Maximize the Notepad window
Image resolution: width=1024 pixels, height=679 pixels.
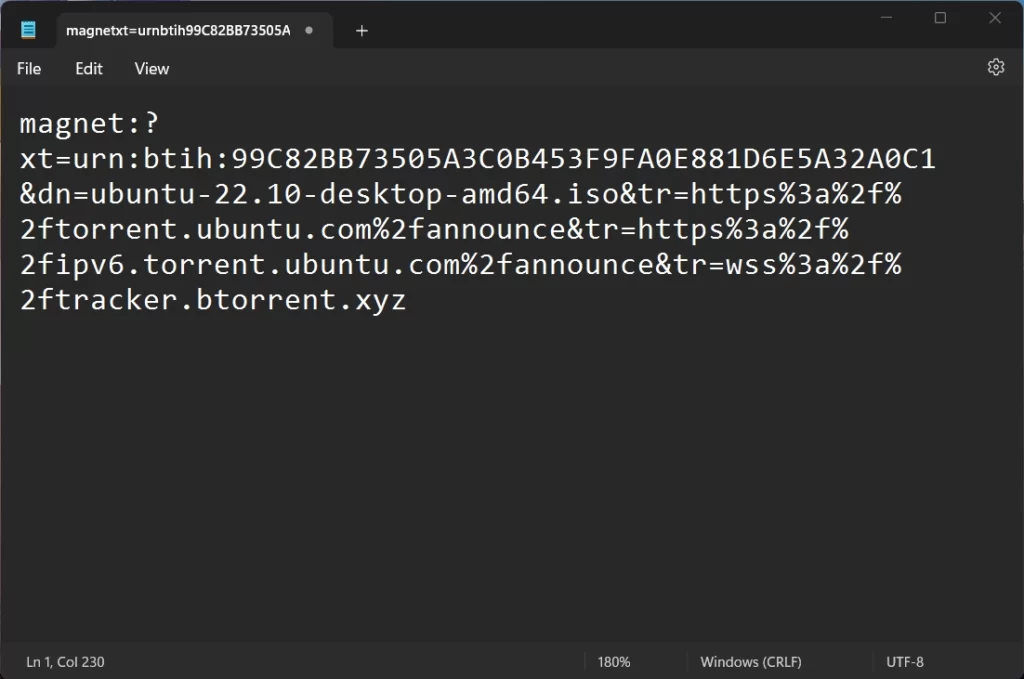click(x=940, y=18)
